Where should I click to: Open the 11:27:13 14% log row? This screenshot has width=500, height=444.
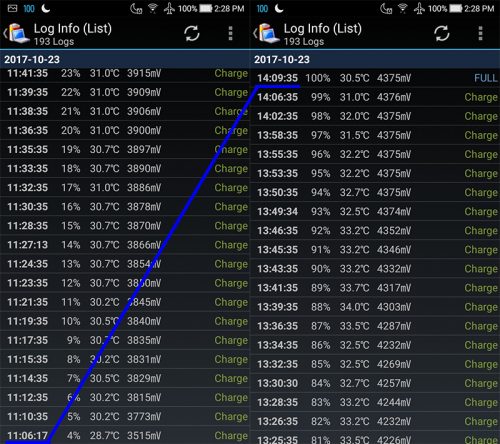point(125,245)
